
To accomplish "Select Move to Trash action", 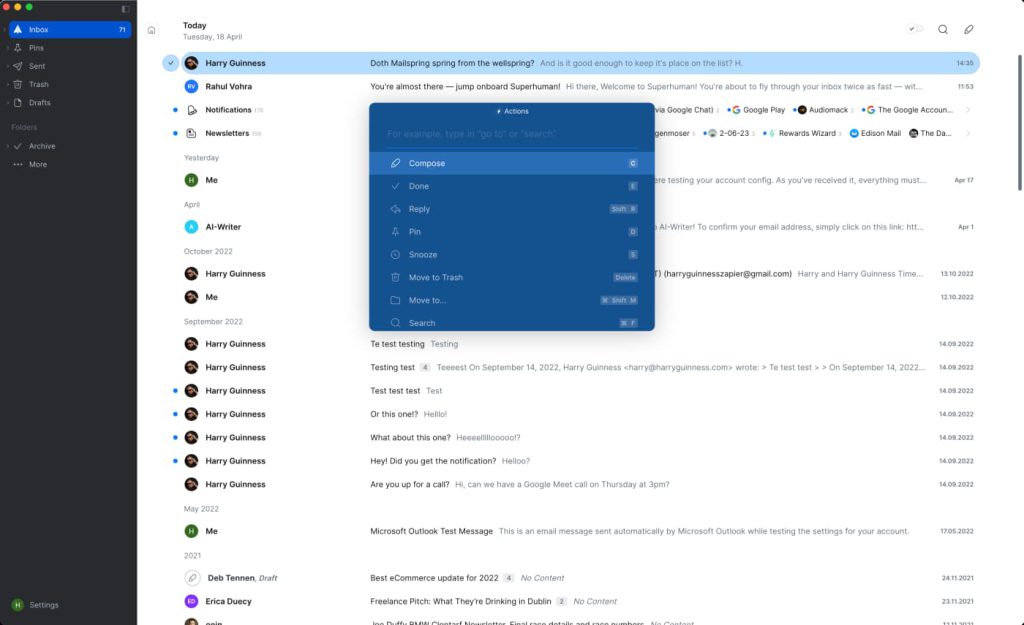I will pyautogui.click(x=512, y=278).
